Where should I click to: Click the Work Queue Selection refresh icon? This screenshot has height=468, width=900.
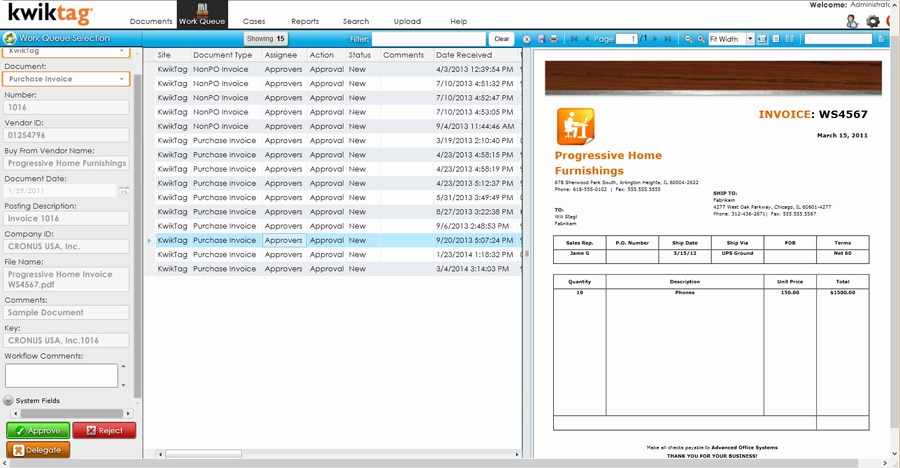pos(9,38)
